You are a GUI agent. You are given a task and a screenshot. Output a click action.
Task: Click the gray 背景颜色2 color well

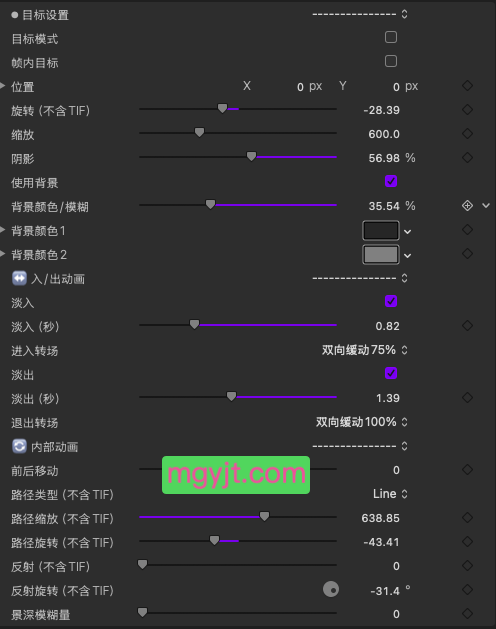point(381,255)
